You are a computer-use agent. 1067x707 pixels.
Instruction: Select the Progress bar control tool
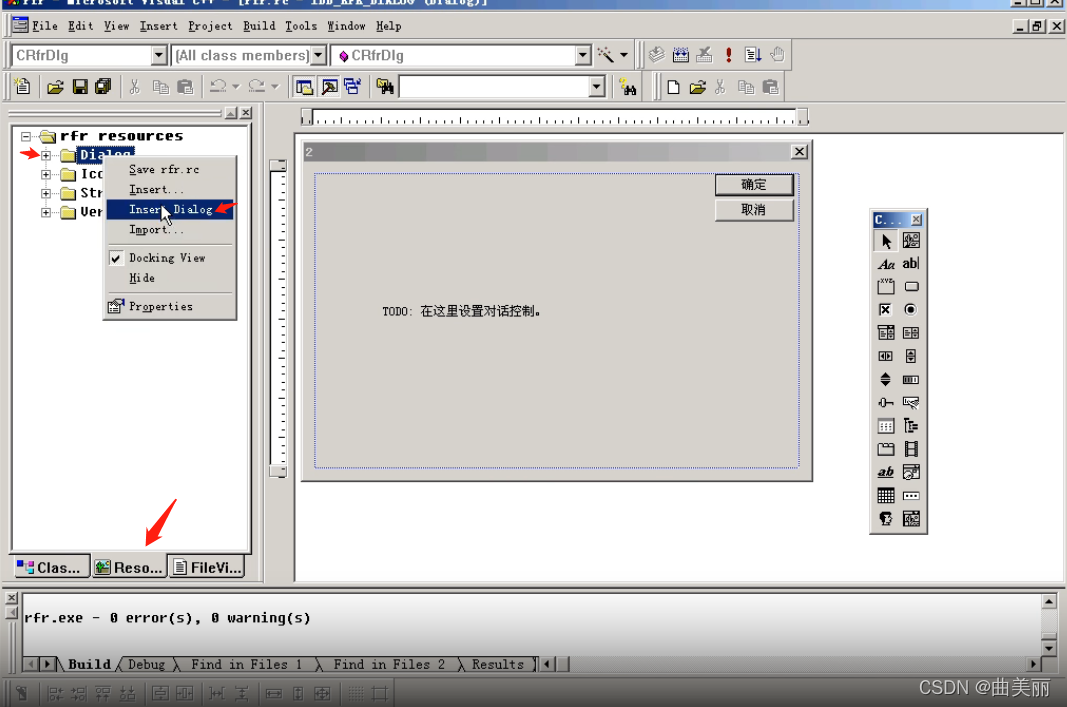coord(910,379)
